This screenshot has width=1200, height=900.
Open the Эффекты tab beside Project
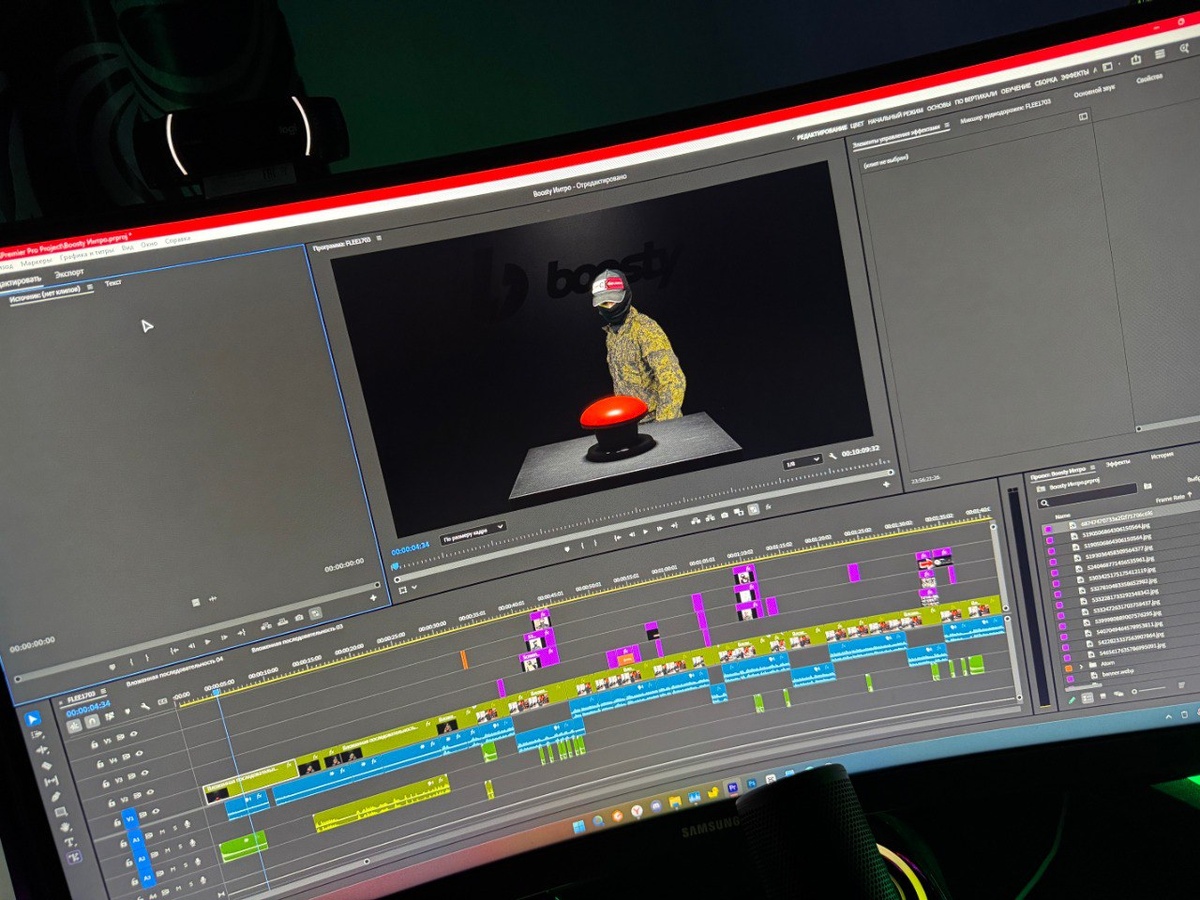[x=1118, y=463]
